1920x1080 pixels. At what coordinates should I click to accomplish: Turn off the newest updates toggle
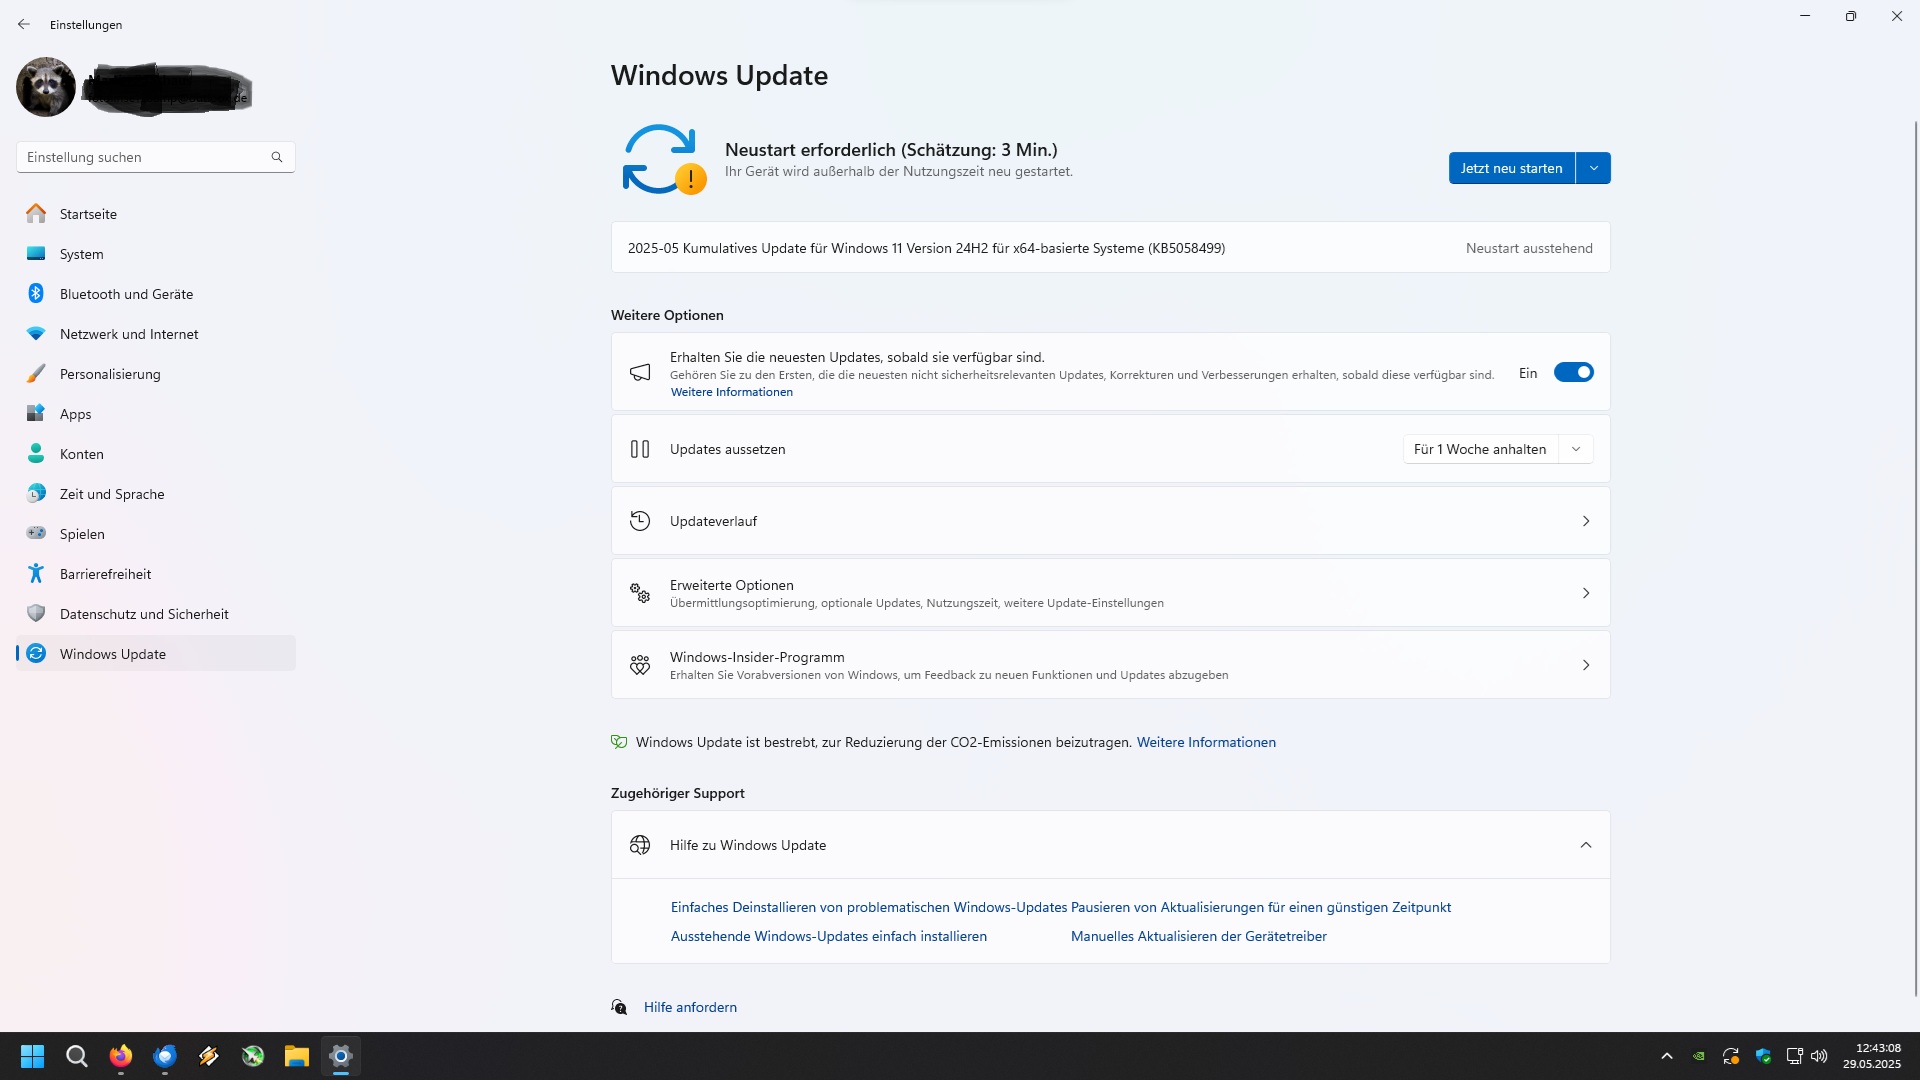(x=1573, y=372)
